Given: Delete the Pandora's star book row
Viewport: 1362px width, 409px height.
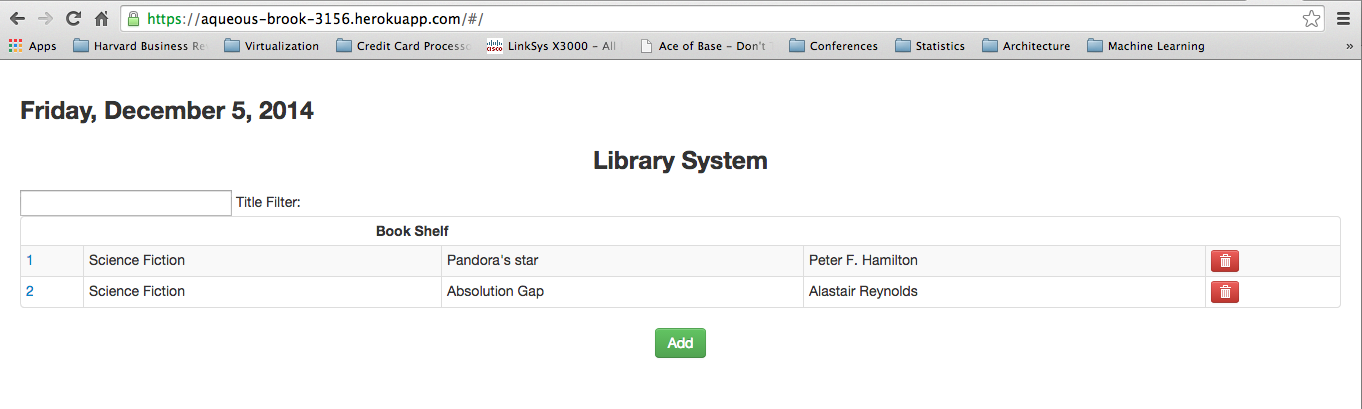Looking at the screenshot, I should pyautogui.click(x=1225, y=261).
